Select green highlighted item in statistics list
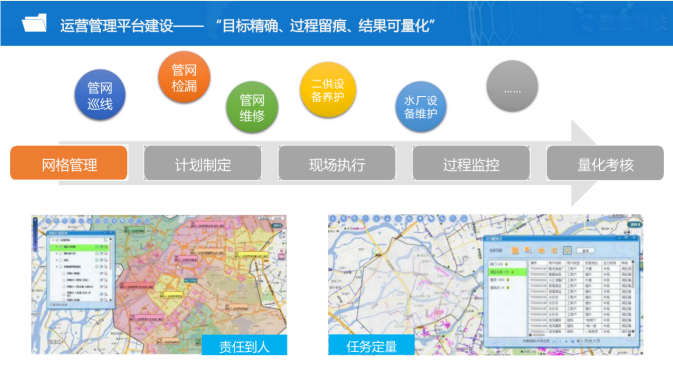Viewport: 673px width, 381px height. 508,272
